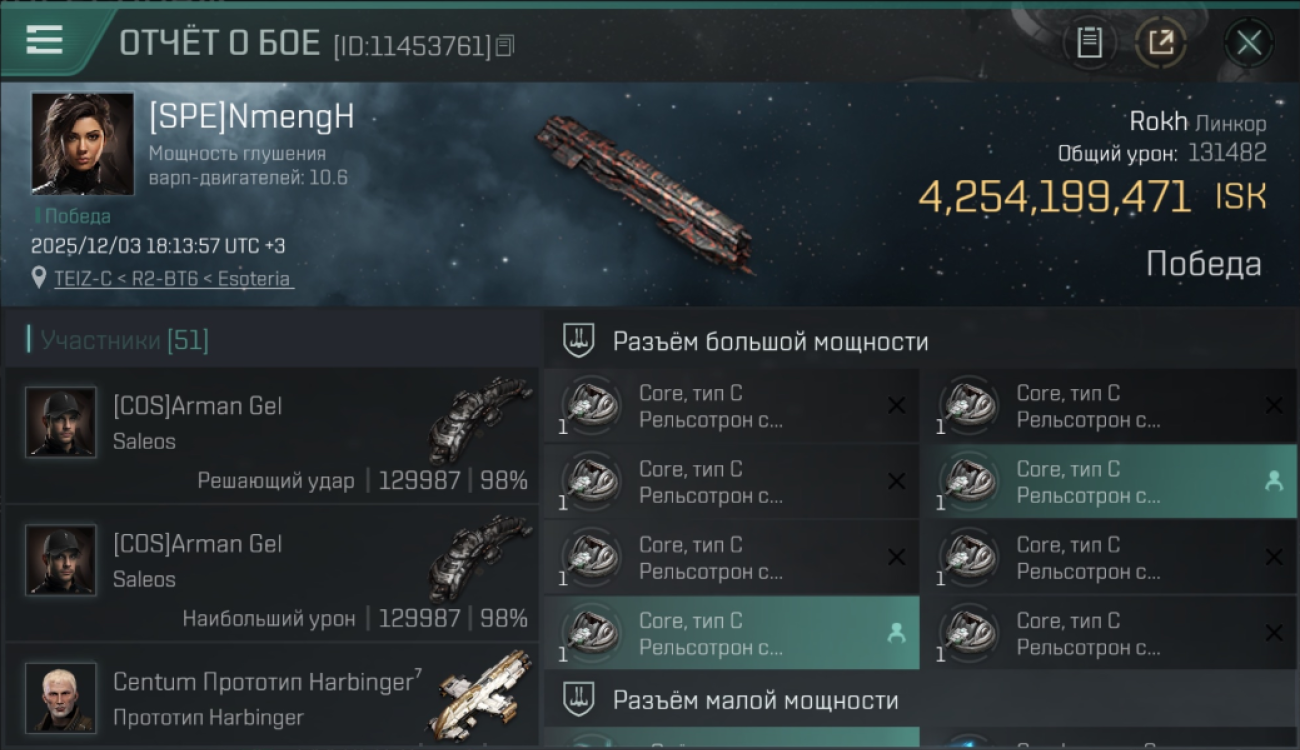This screenshot has width=1300, height=750.
Task: Copy the battle report ID icon
Action: [x=505, y=45]
